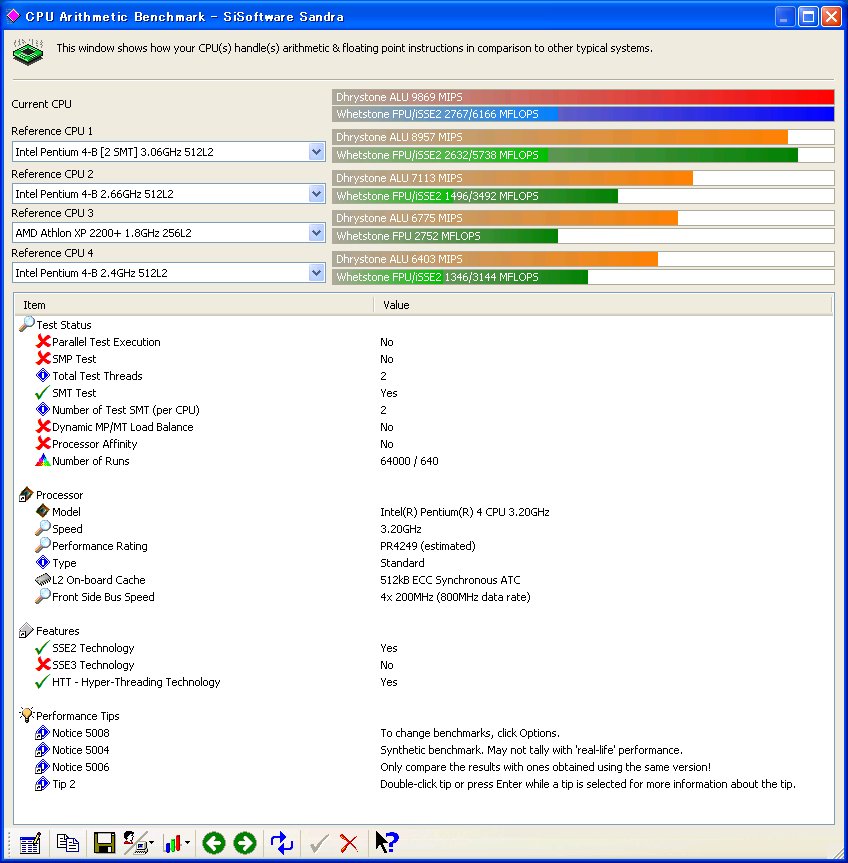The height and width of the screenshot is (863, 848).
Task: Open the options table-edit toolbar icon
Action: (x=30, y=843)
